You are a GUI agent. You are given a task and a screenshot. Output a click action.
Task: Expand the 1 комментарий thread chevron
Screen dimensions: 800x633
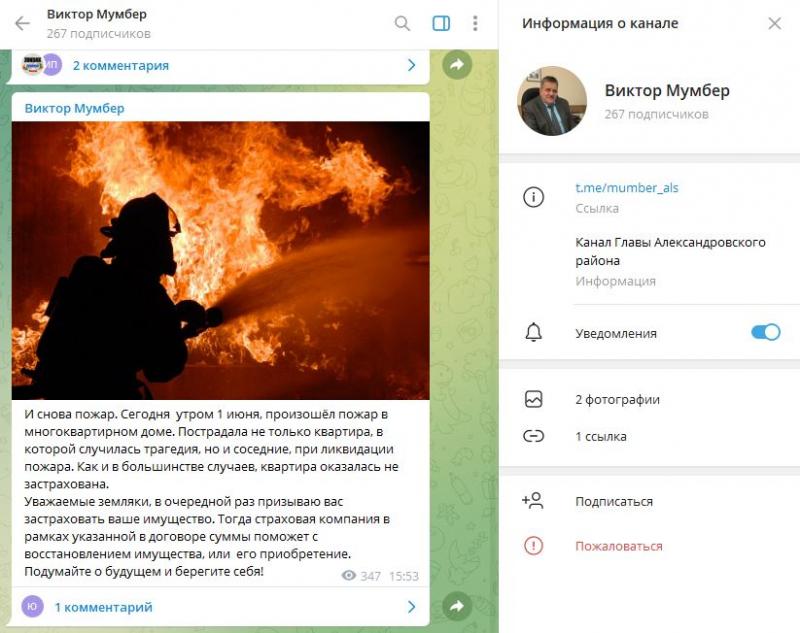412,606
